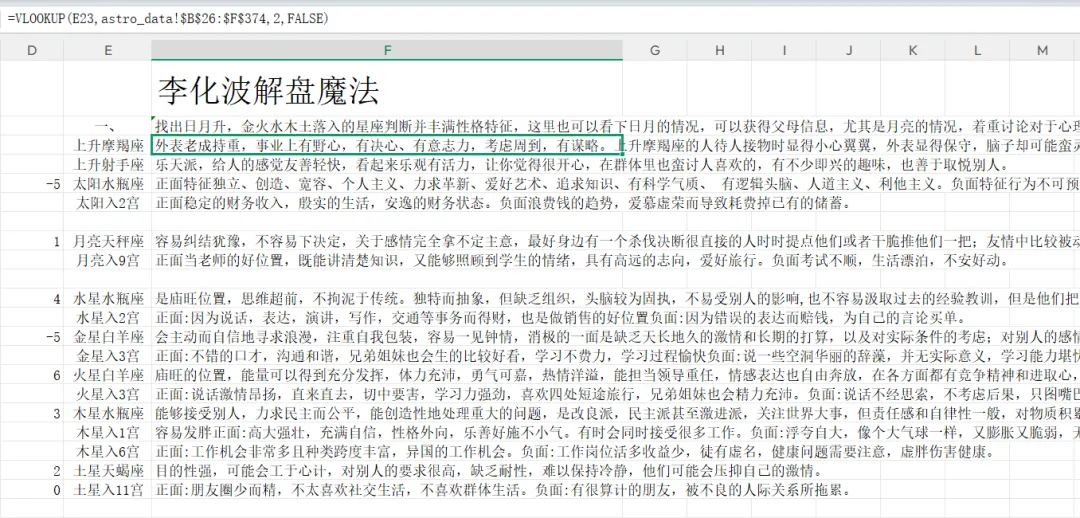Image resolution: width=1080 pixels, height=518 pixels.
Task: Select column F header
Action: point(387,50)
